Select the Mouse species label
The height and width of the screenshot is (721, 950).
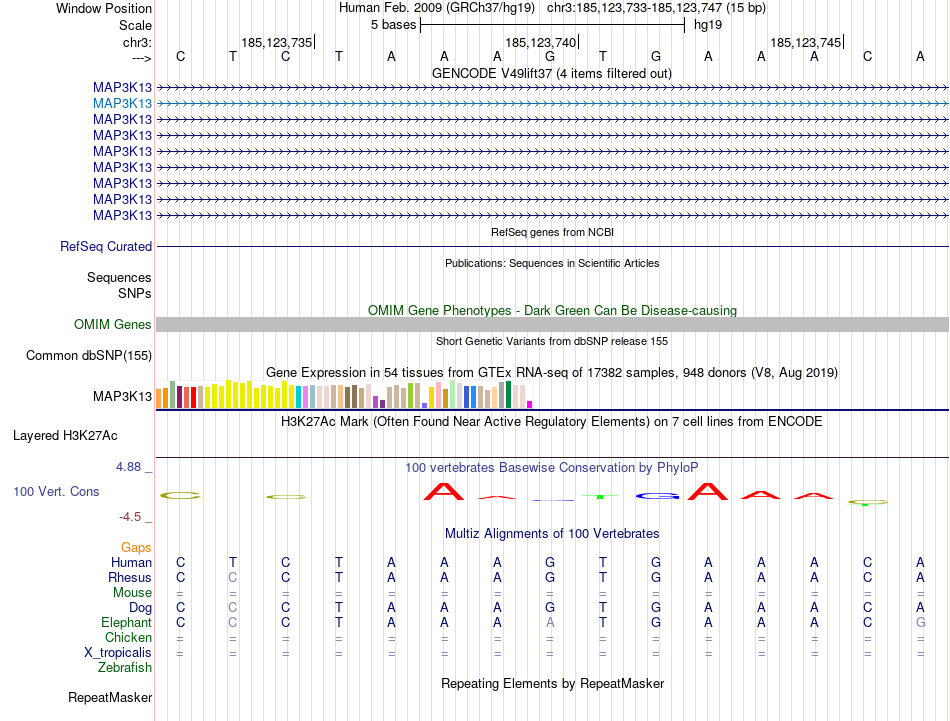pos(132,593)
